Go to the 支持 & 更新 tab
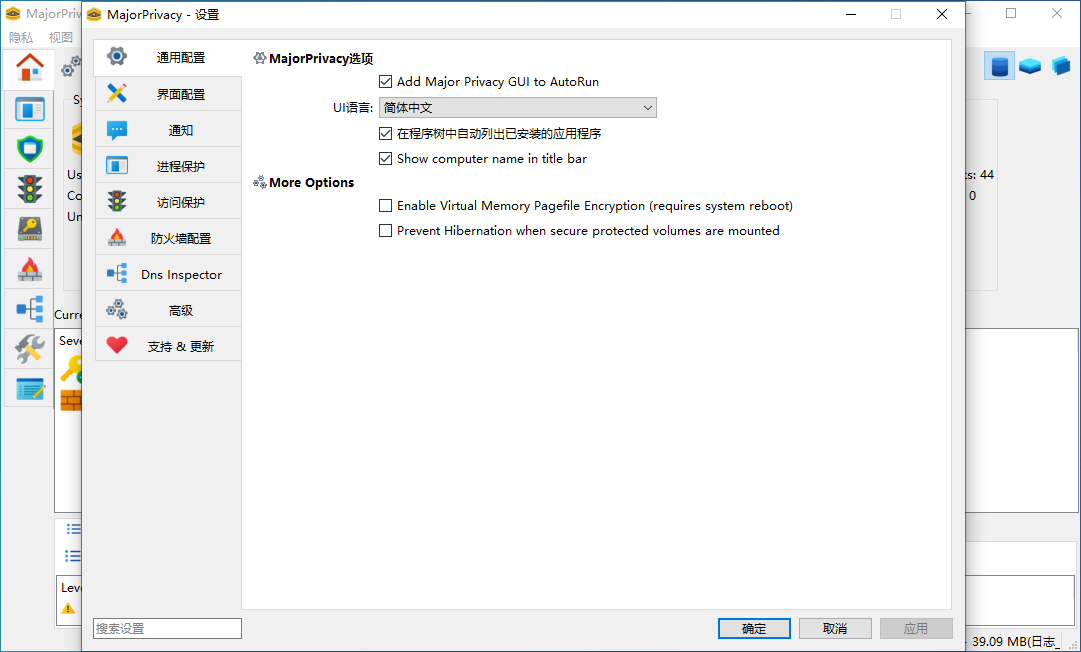 (168, 345)
